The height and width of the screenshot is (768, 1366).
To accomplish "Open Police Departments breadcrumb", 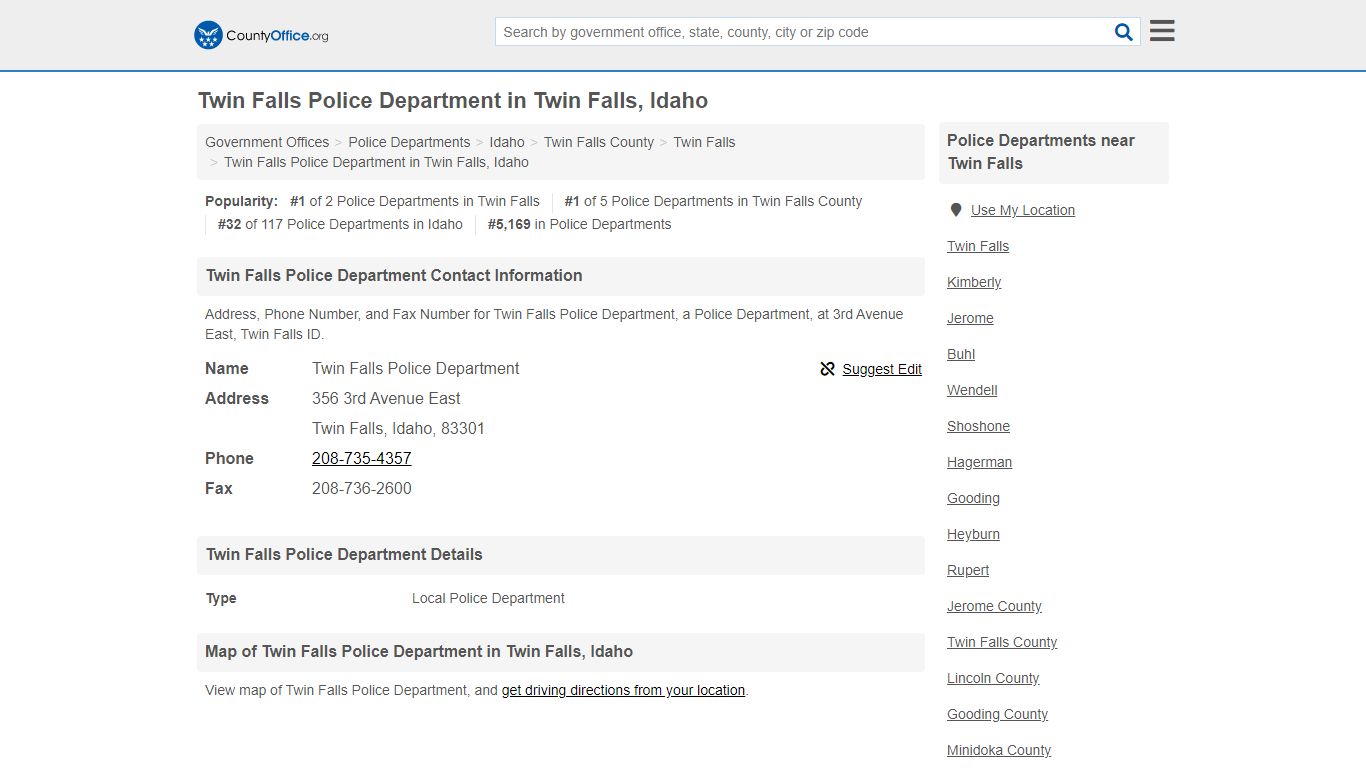I will coord(409,142).
